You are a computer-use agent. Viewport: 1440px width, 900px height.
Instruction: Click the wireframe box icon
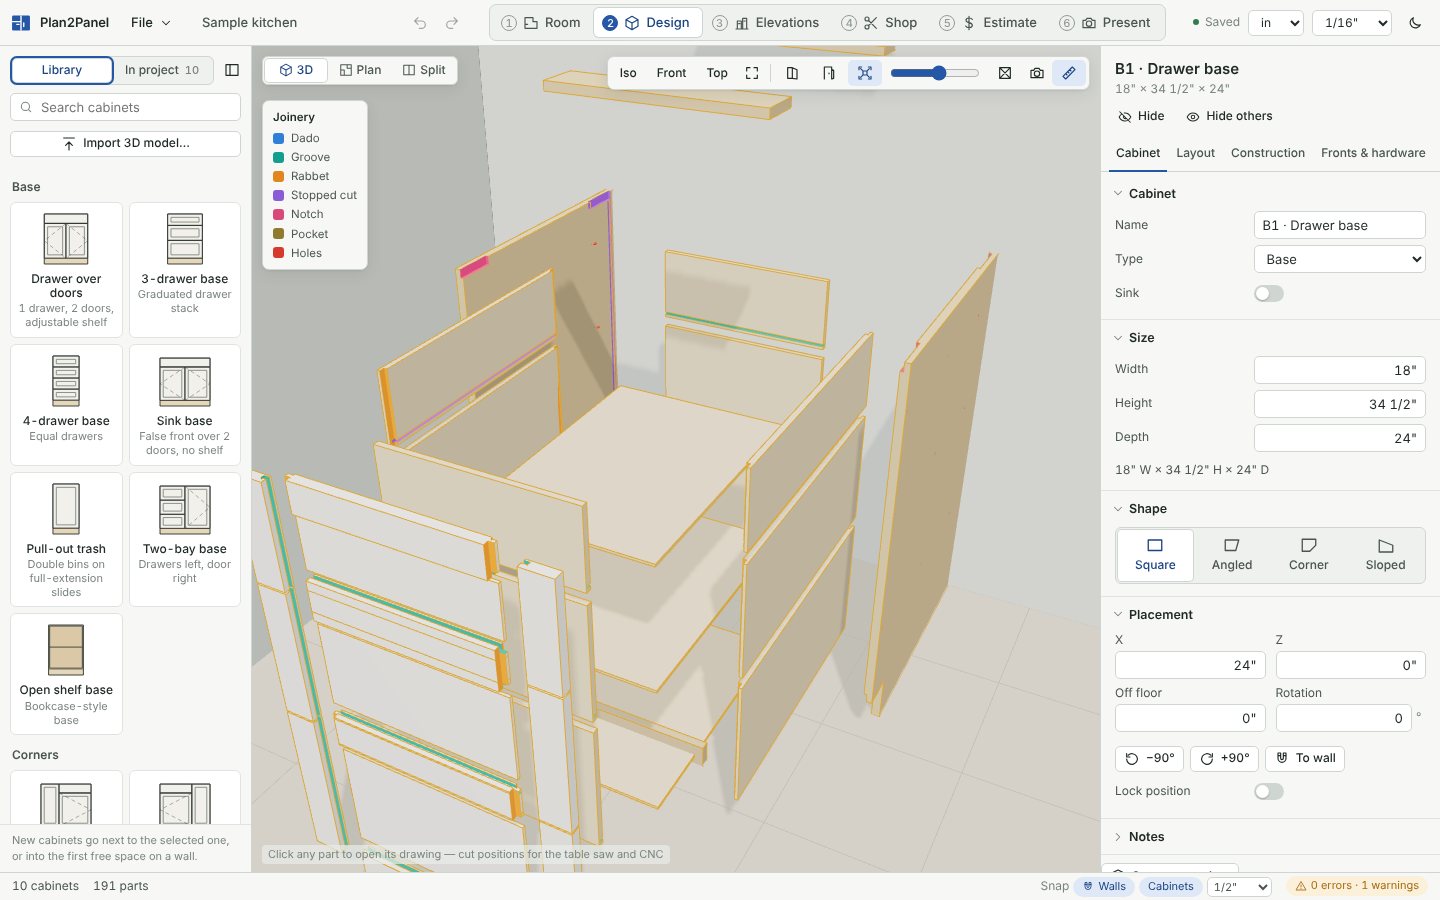[1005, 73]
